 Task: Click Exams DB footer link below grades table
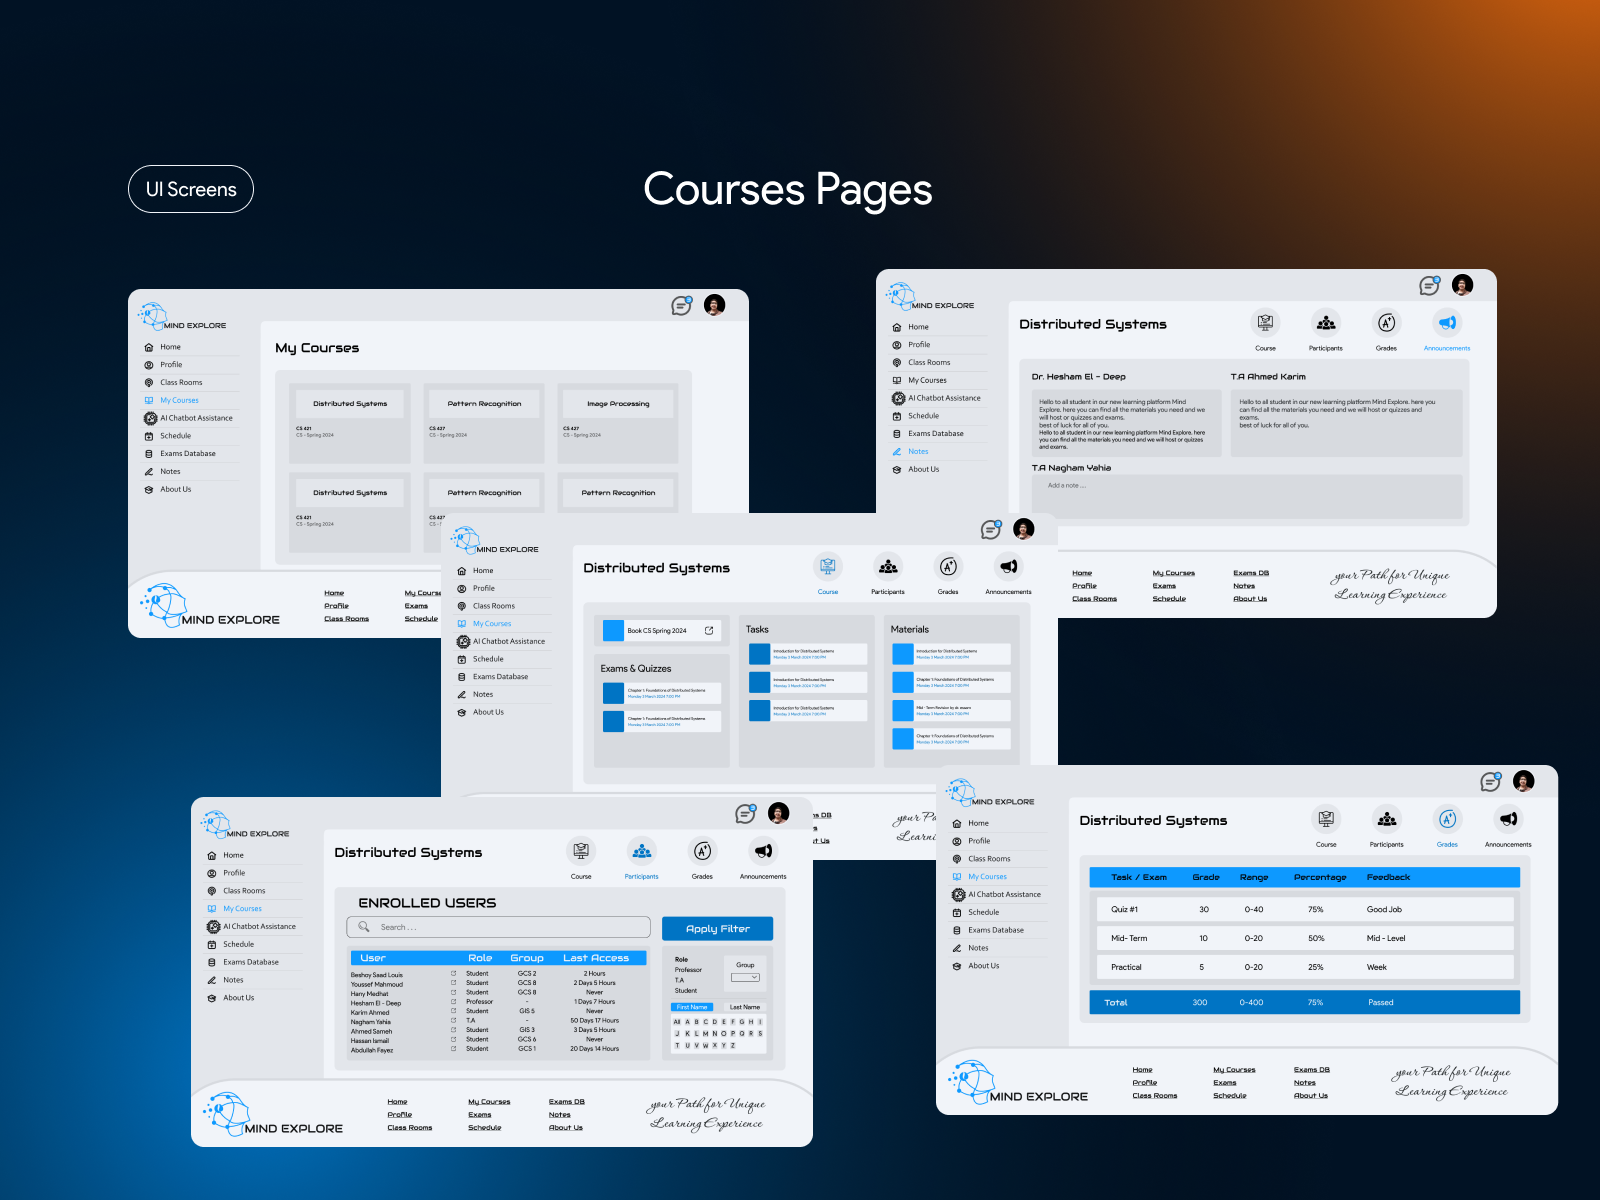(x=1311, y=1070)
